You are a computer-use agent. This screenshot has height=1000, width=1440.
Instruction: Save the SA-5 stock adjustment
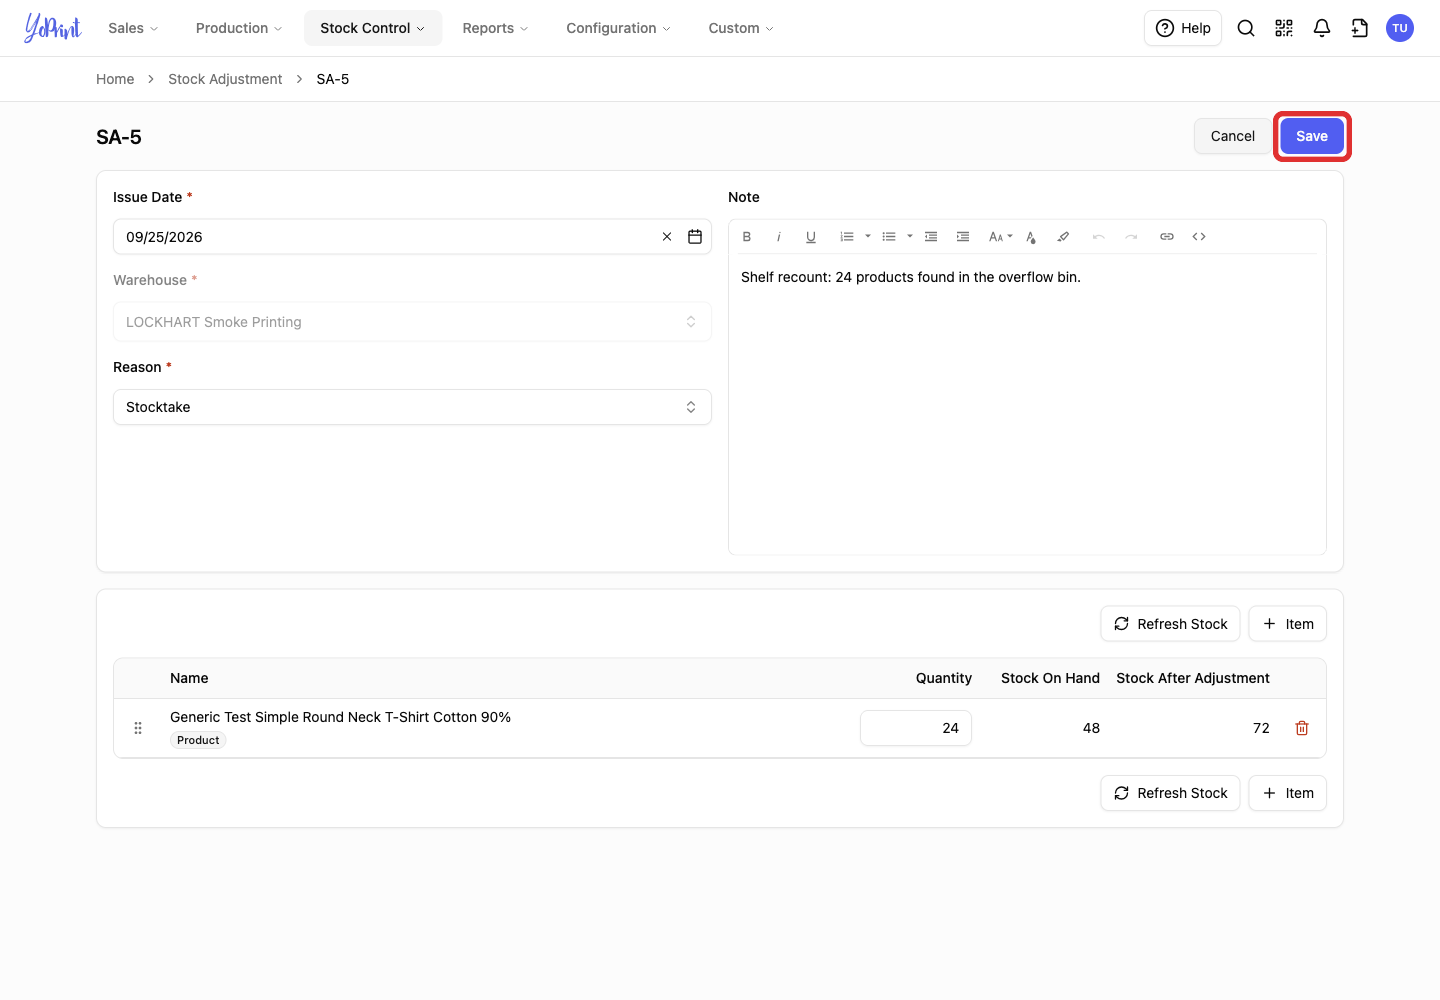[x=1312, y=136]
